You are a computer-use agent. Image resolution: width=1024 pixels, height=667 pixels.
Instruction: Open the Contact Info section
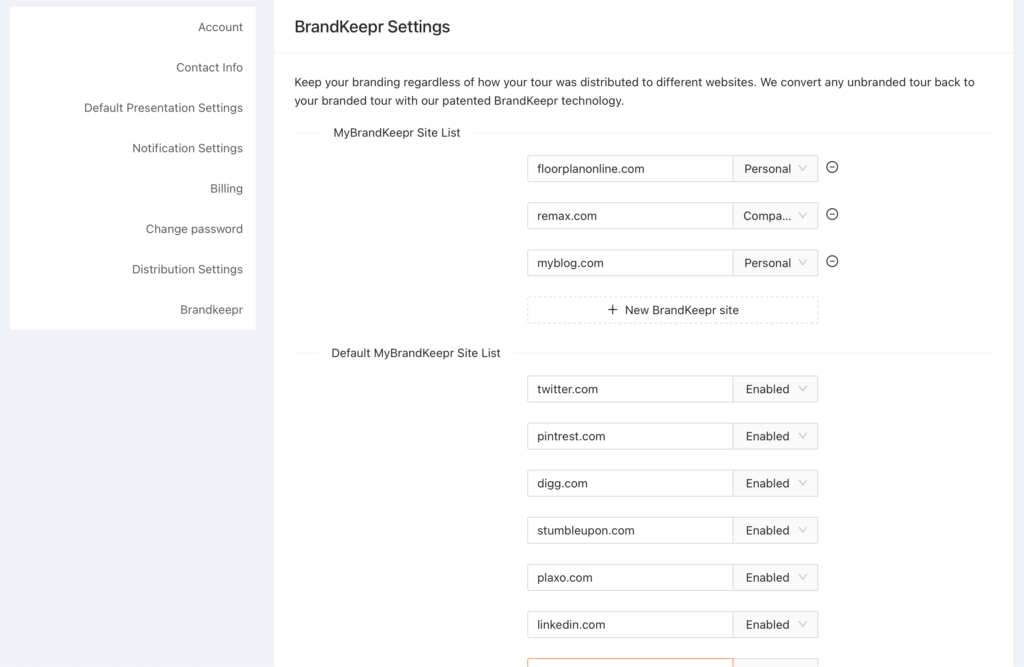tap(209, 67)
